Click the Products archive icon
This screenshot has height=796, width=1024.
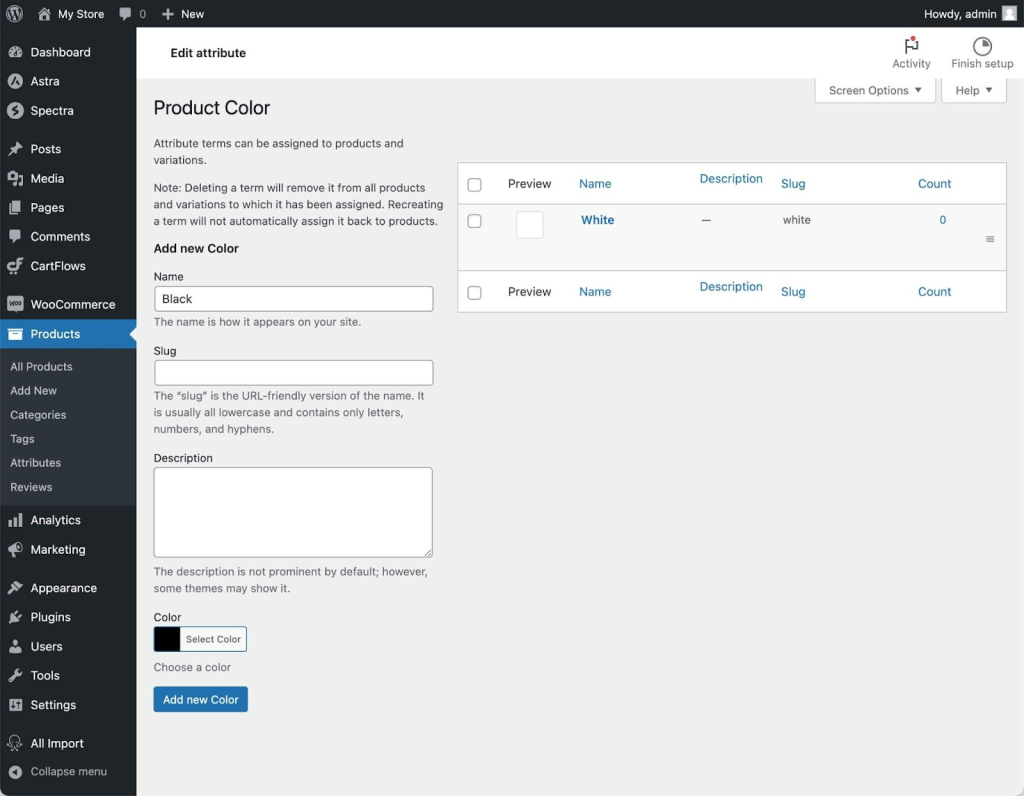click(15, 334)
